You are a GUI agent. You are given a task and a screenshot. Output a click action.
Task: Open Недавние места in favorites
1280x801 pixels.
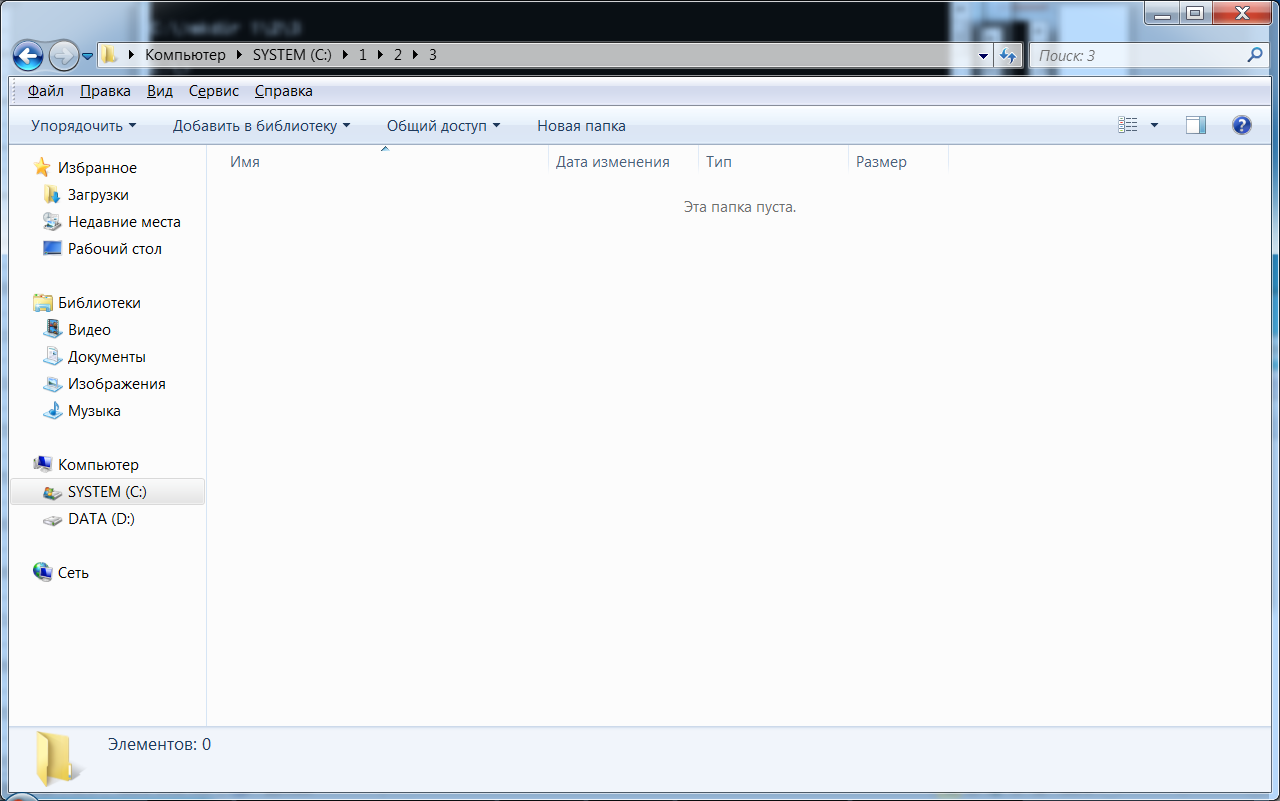[x=123, y=222]
